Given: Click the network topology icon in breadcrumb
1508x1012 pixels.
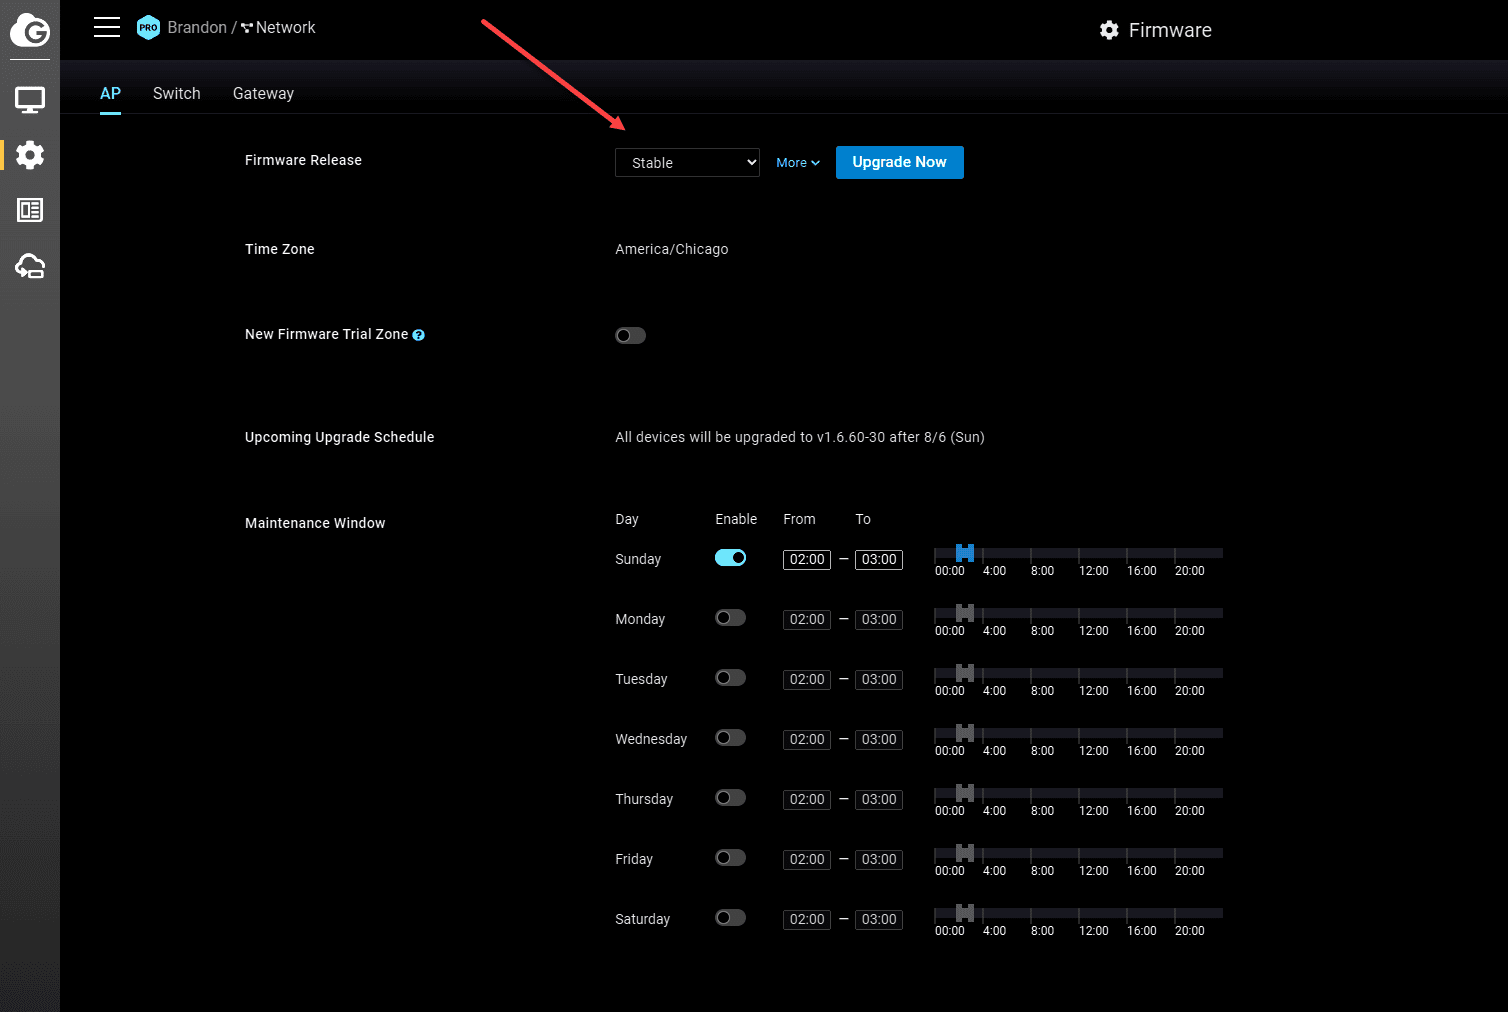Looking at the screenshot, I should coord(247,28).
